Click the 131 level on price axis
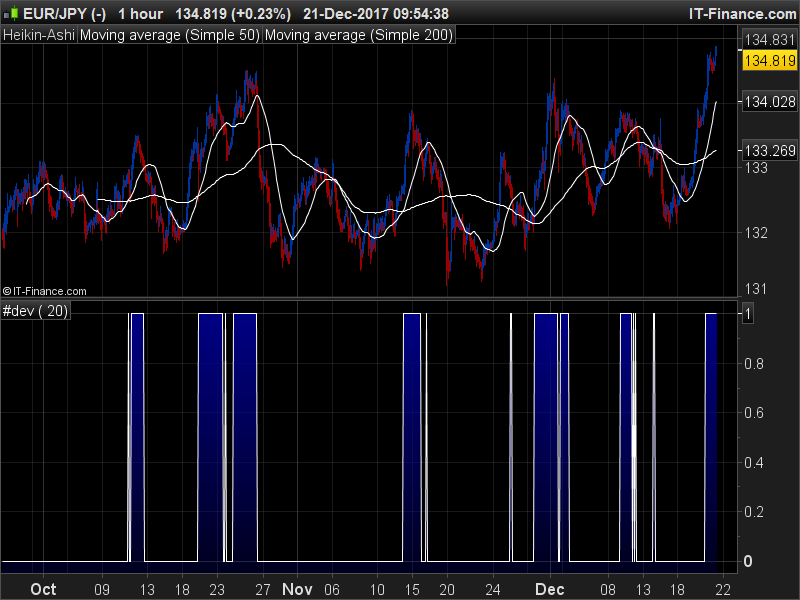 coord(756,289)
